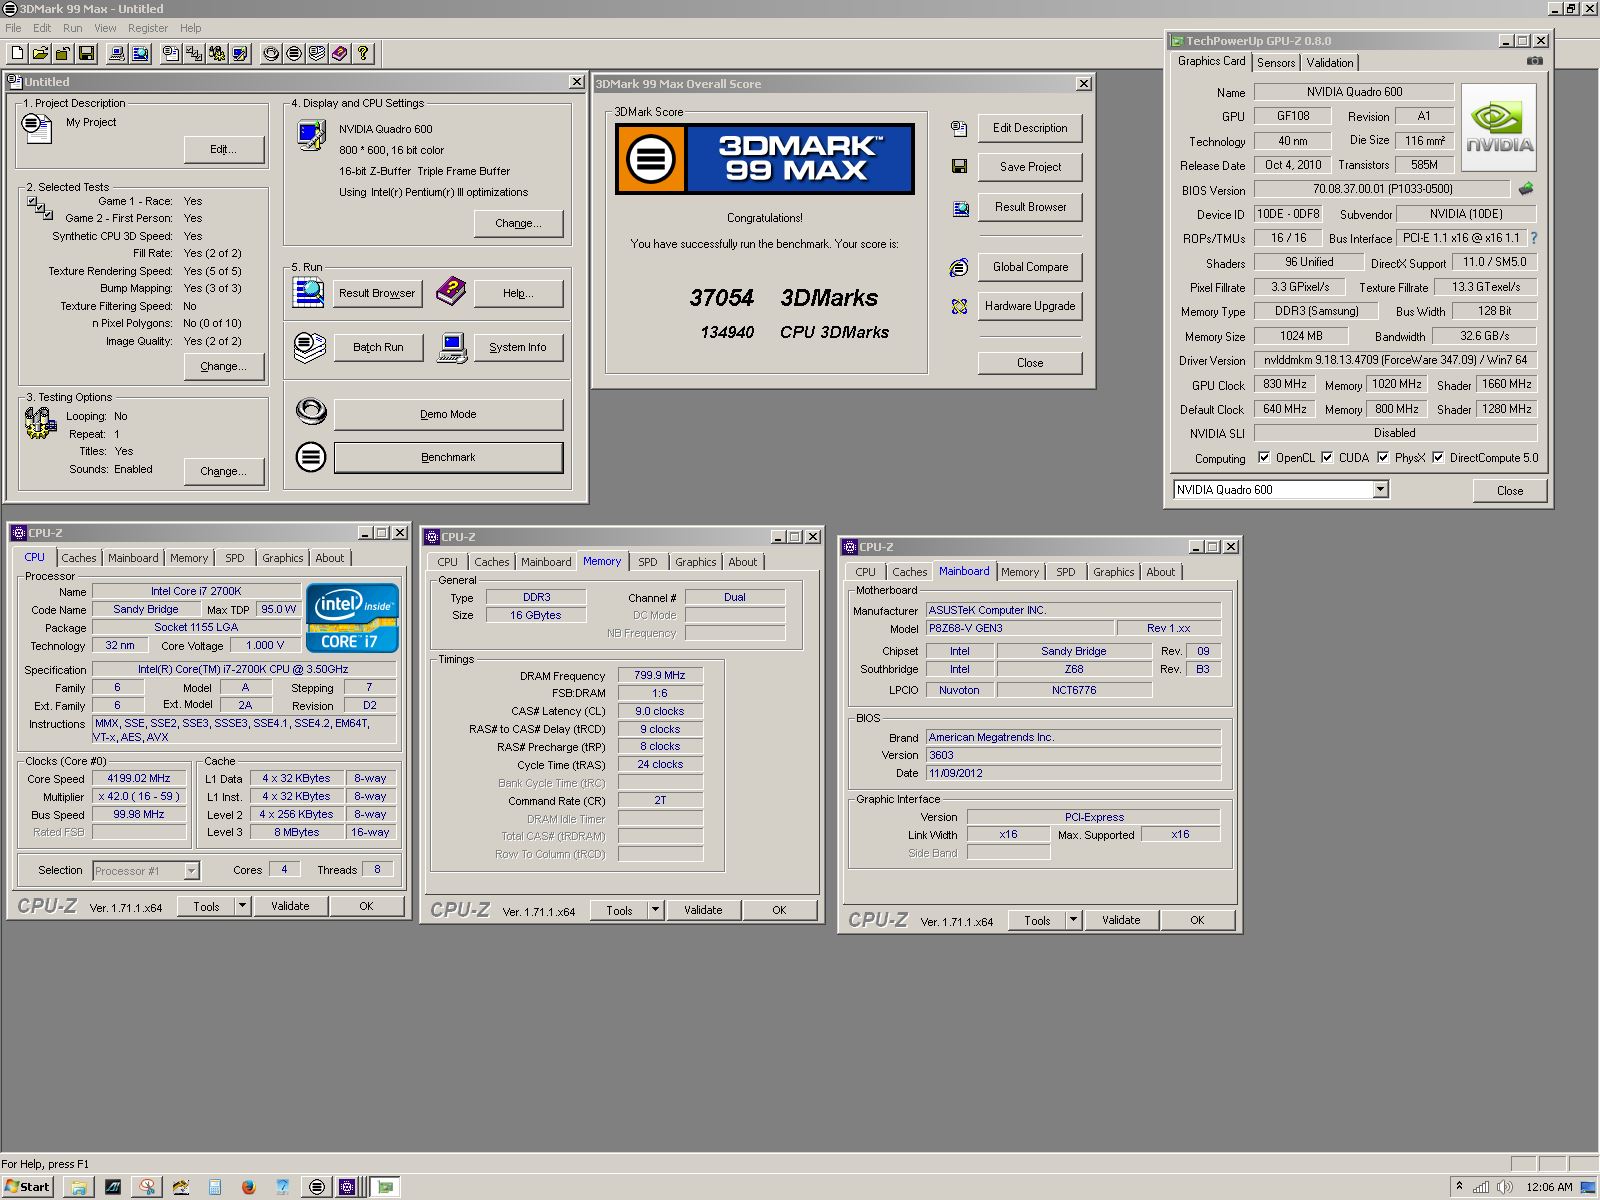Image resolution: width=1600 pixels, height=1200 pixels.
Task: Toggle the OpenCL checkbox in GPU-Z
Action: point(1264,457)
